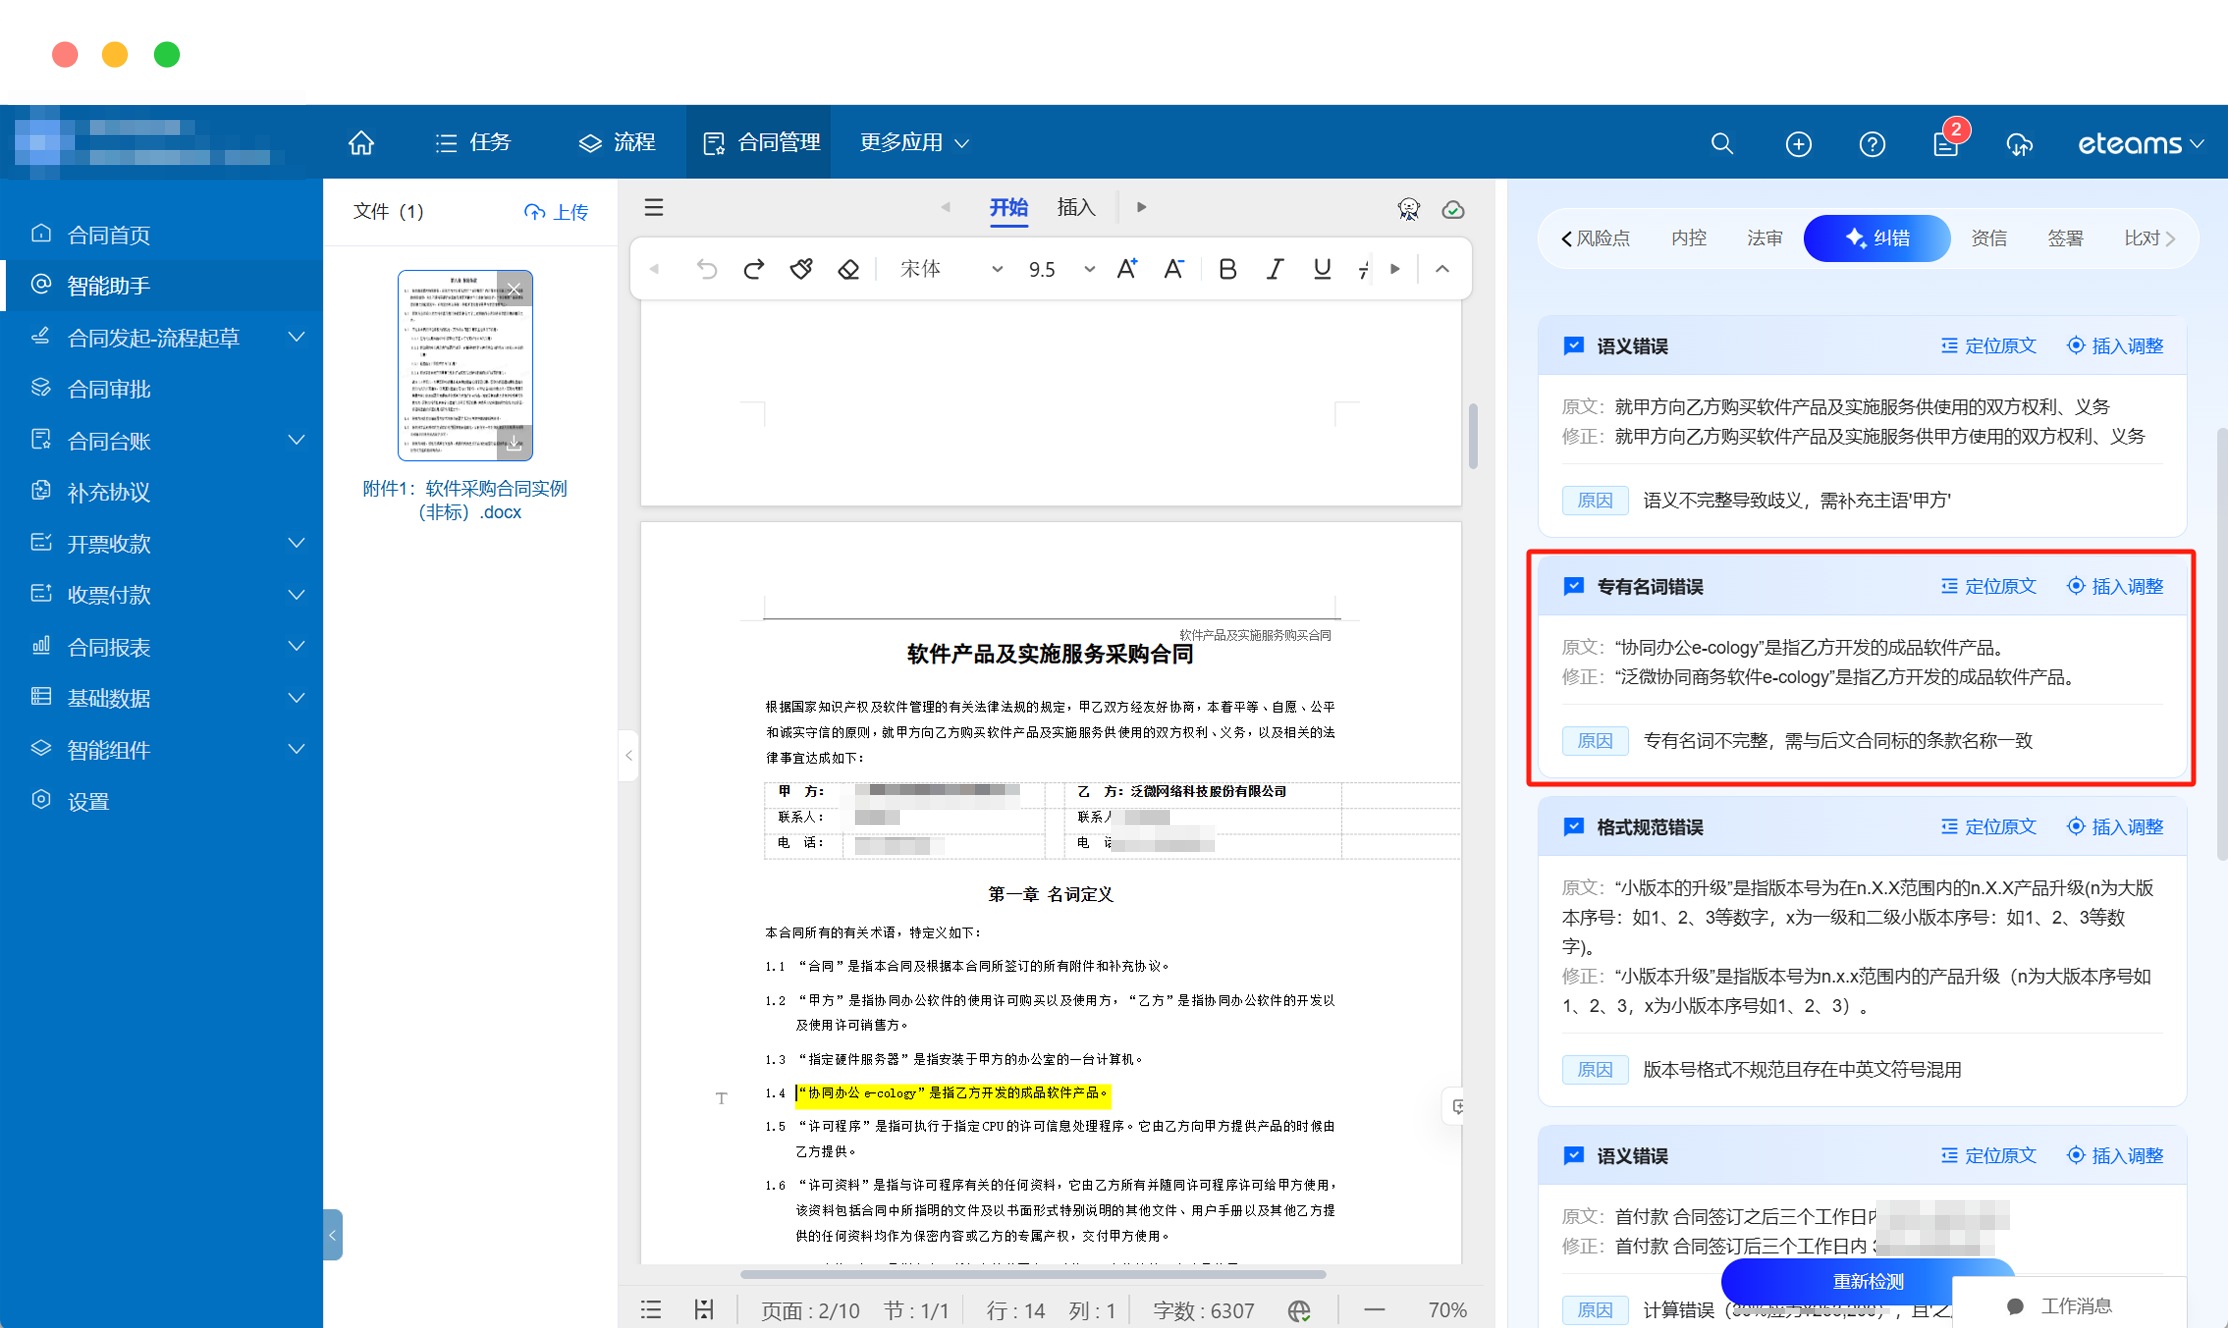Image resolution: width=2228 pixels, height=1328 pixels.
Task: Select the format painter brush tool
Action: pyautogui.click(x=801, y=269)
